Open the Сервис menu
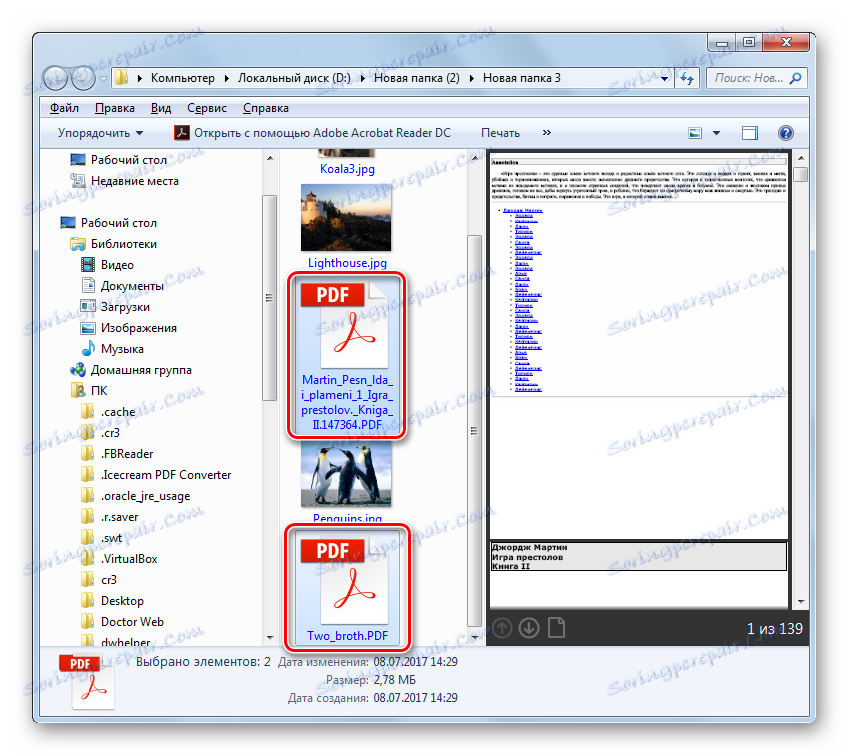Viewport: 849px width, 756px height. pos(207,108)
